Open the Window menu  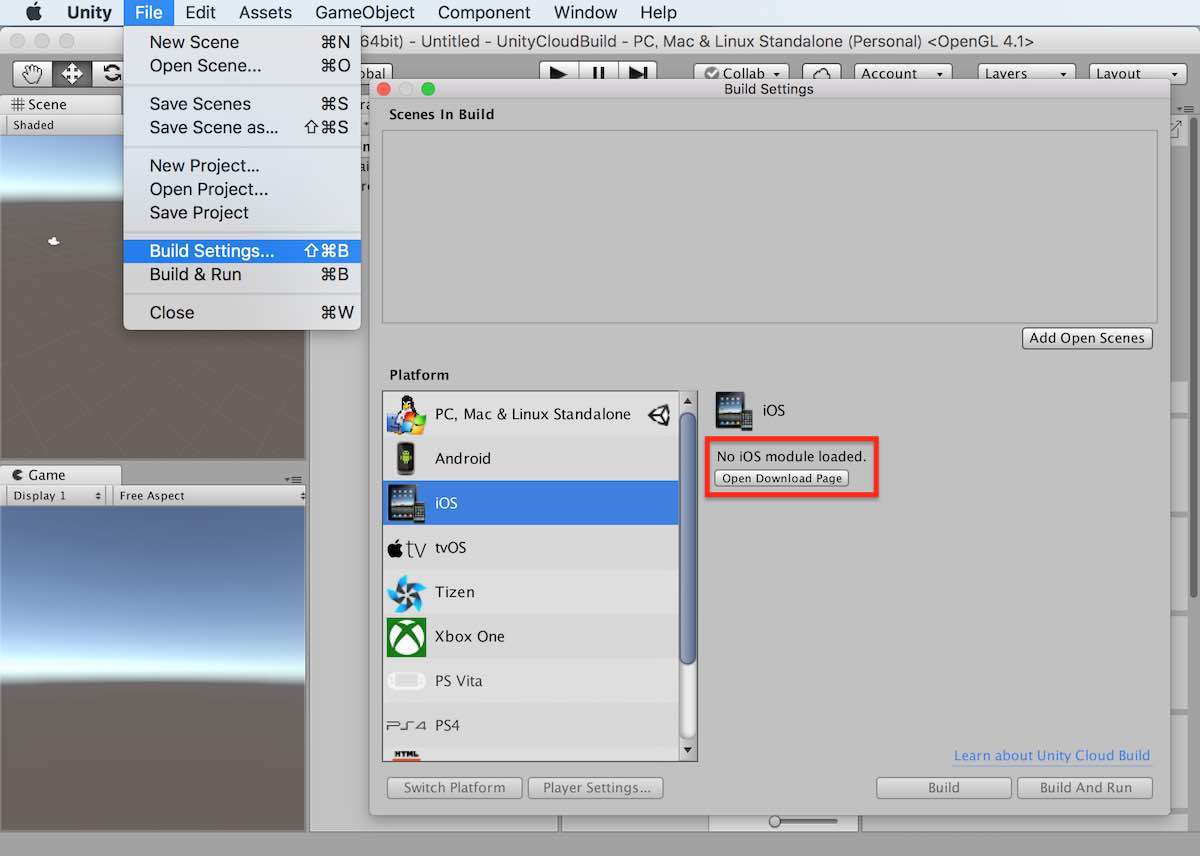point(585,12)
